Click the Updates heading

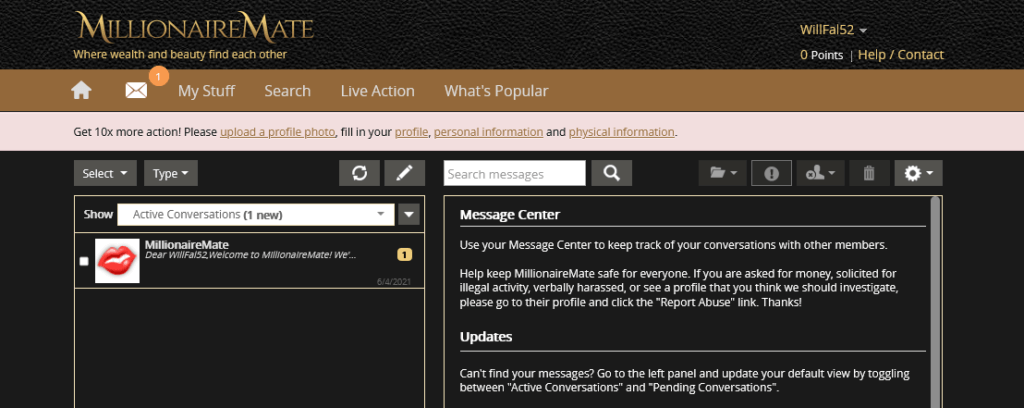[486, 337]
